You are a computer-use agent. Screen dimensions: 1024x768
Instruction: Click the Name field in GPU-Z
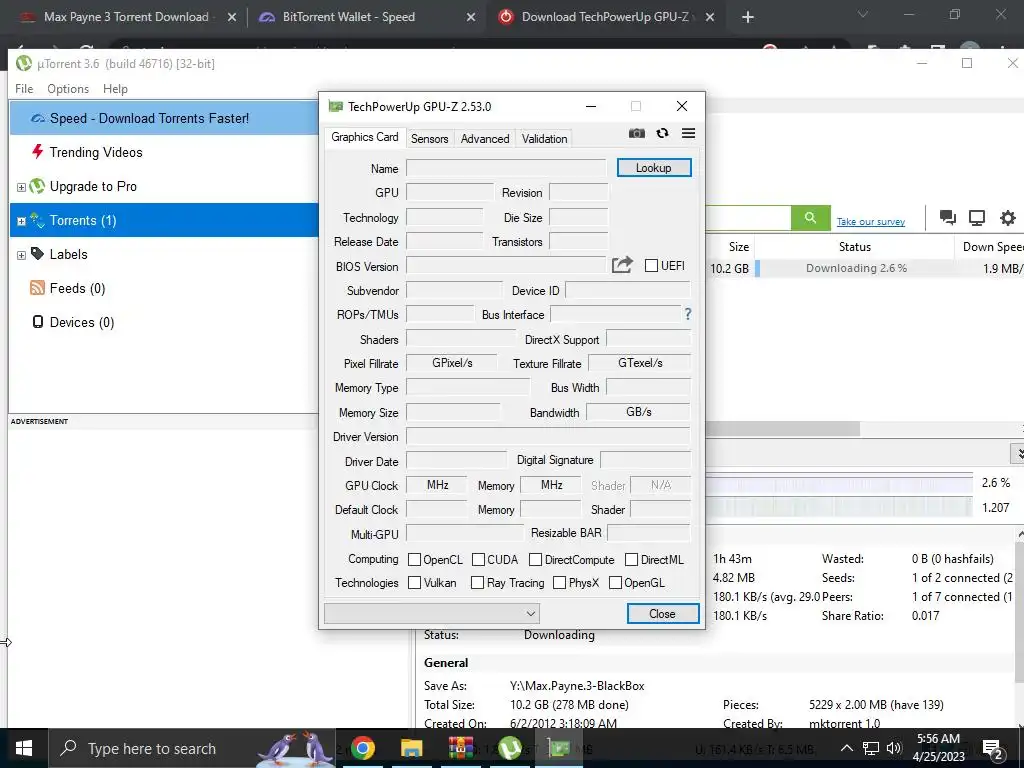click(x=506, y=168)
